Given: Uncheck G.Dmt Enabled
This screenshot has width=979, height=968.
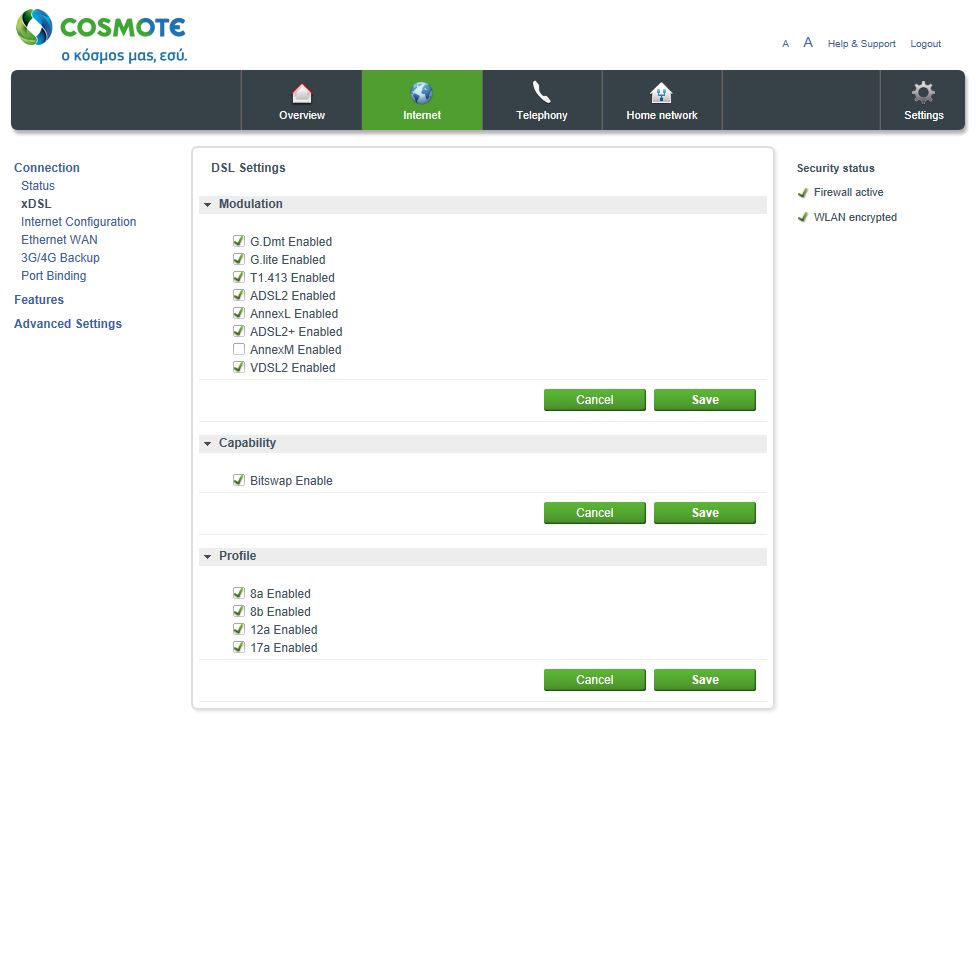Looking at the screenshot, I should pyautogui.click(x=239, y=241).
